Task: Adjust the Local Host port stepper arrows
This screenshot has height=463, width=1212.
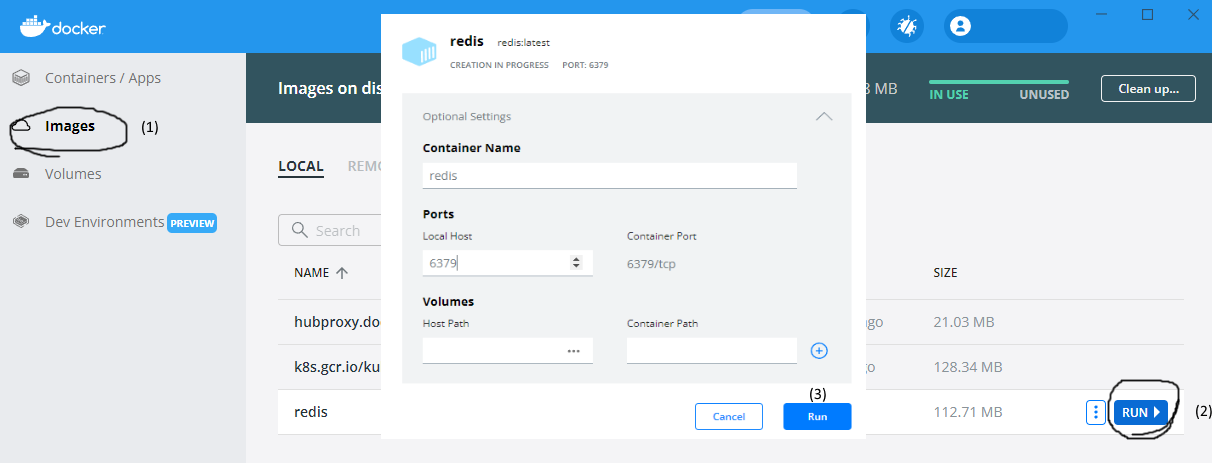Action: [x=575, y=263]
